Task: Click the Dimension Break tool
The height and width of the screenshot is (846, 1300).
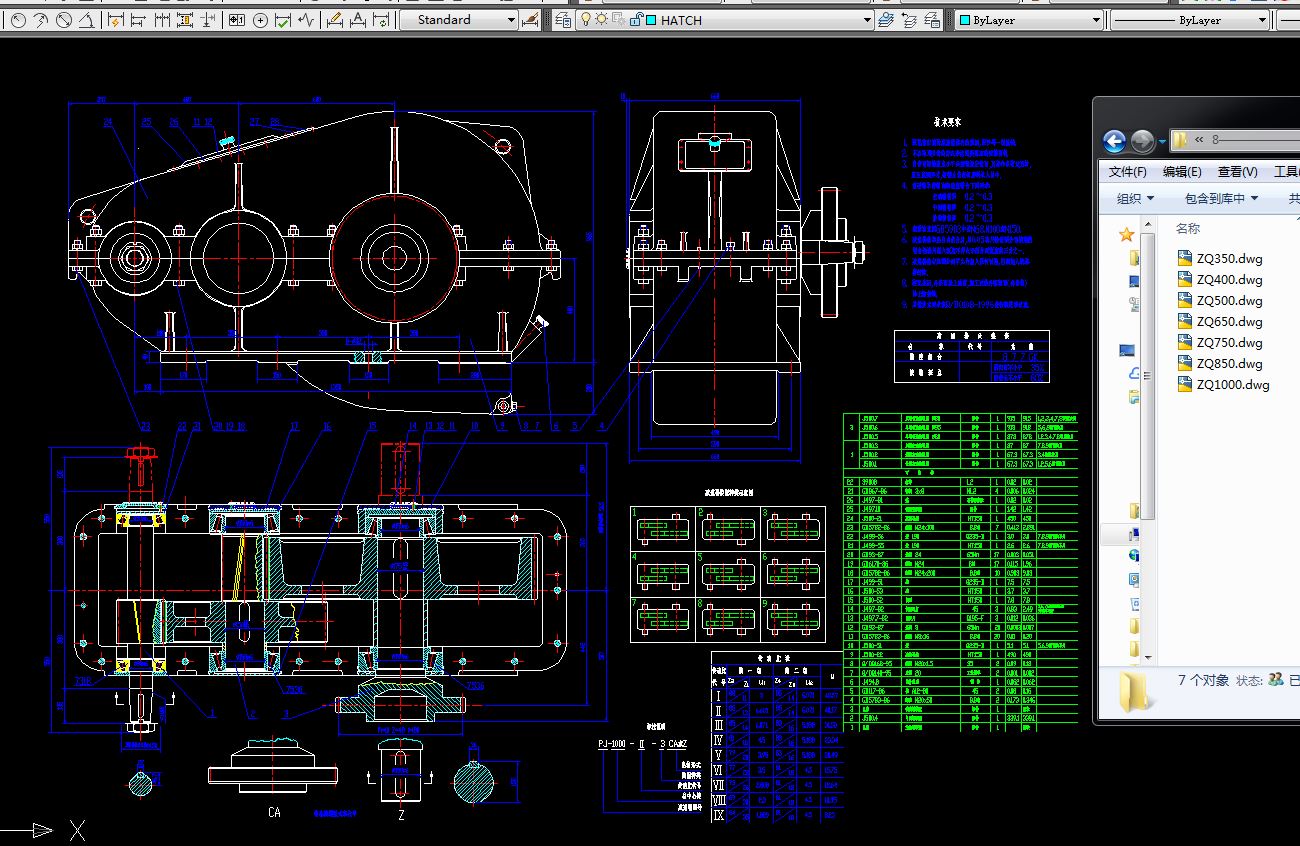Action: coord(205,20)
